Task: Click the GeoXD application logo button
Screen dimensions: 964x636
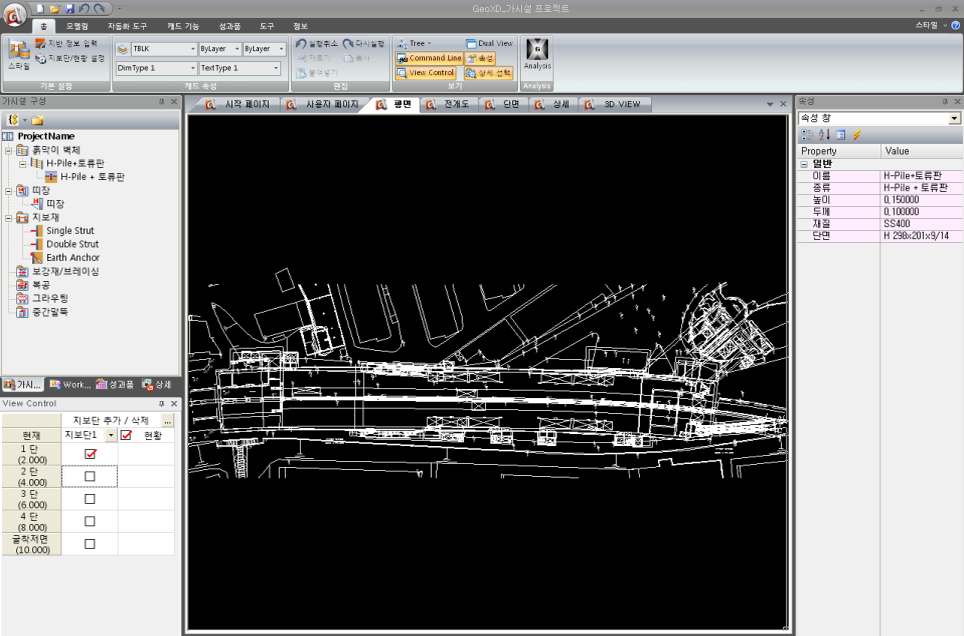Action: tap(14, 14)
